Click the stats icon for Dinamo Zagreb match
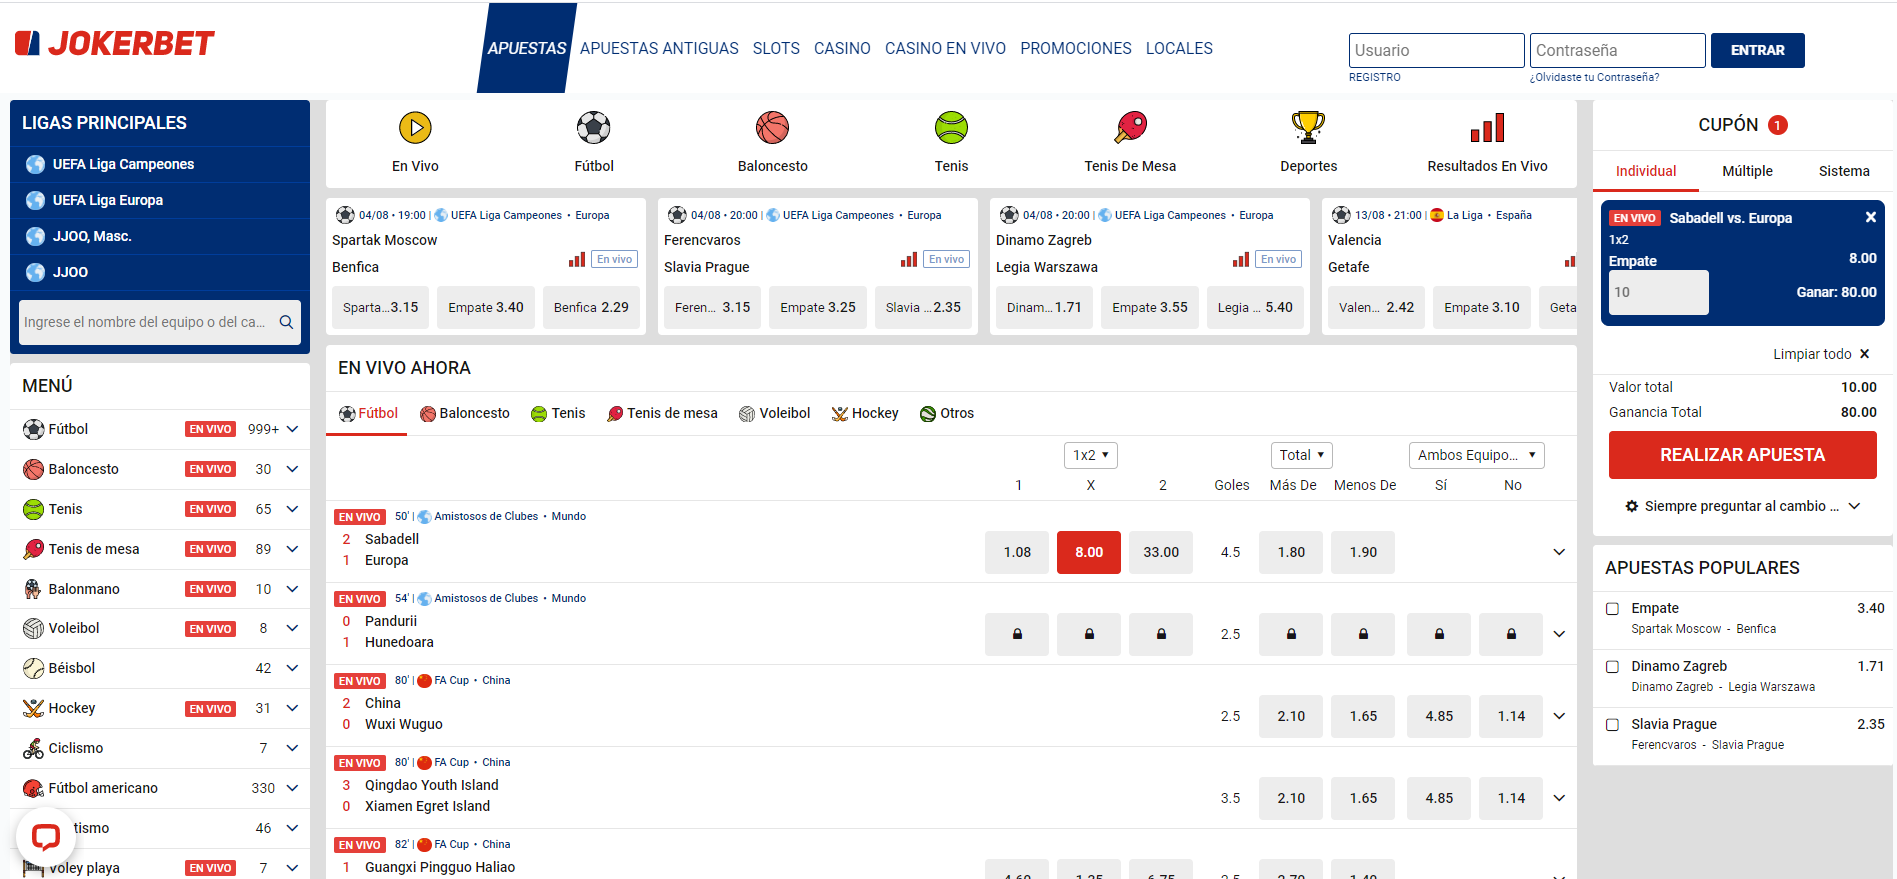Screen dimensions: 1897x879 [x=1241, y=260]
